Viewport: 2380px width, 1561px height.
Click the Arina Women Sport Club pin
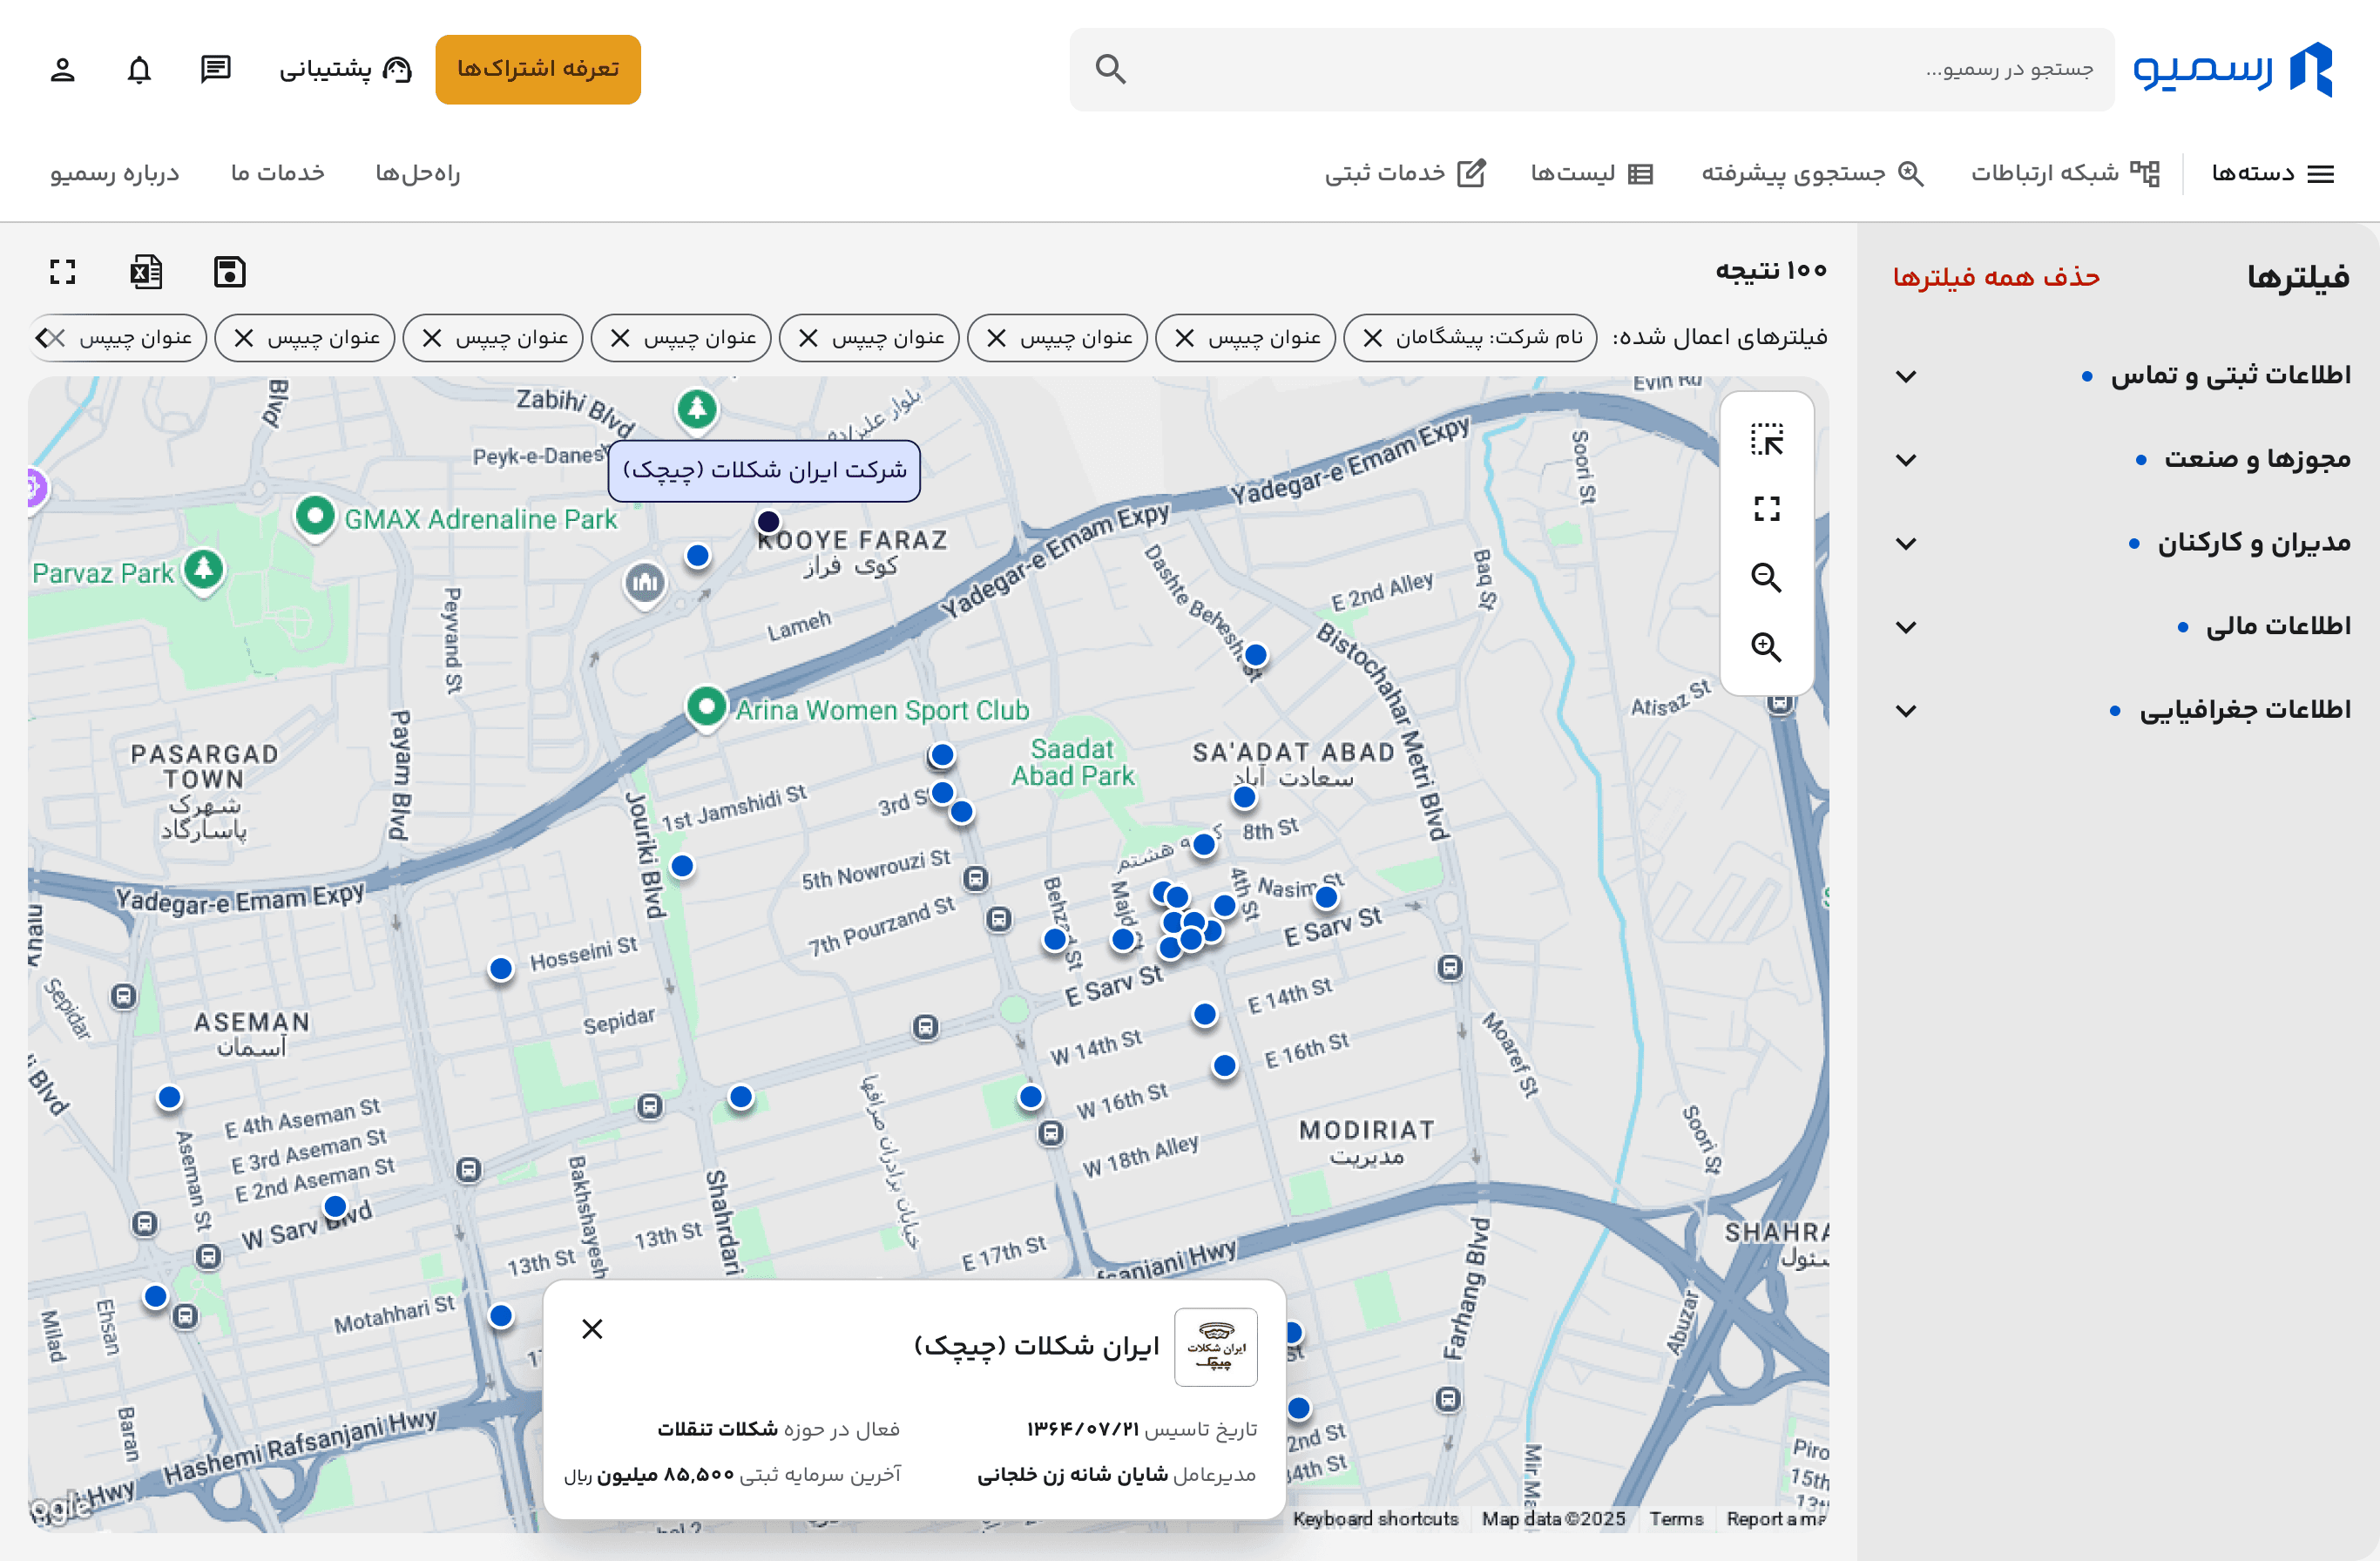pos(706,708)
